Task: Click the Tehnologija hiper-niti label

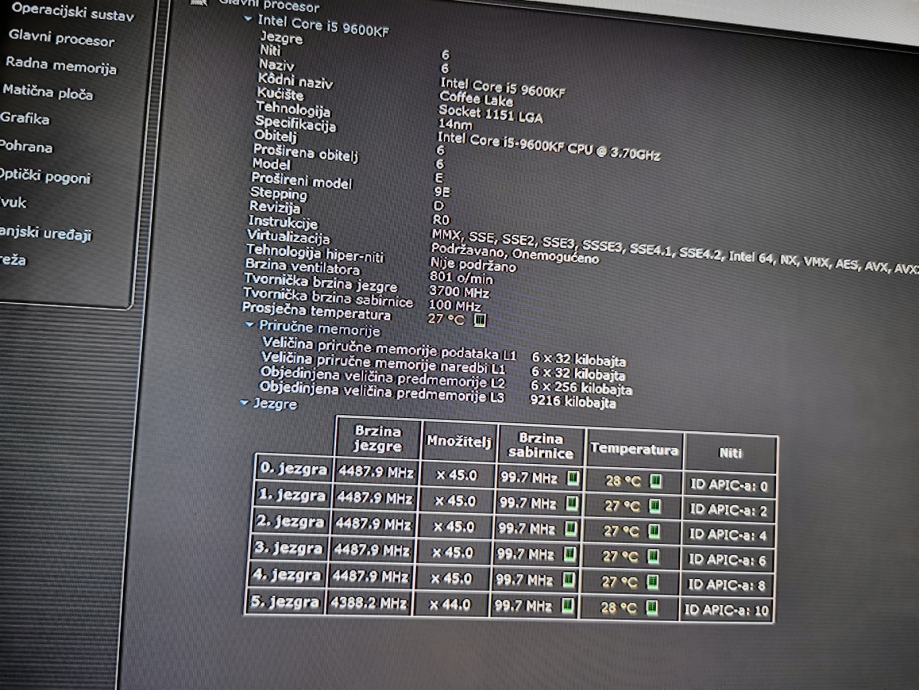Action: pyautogui.click(x=315, y=253)
